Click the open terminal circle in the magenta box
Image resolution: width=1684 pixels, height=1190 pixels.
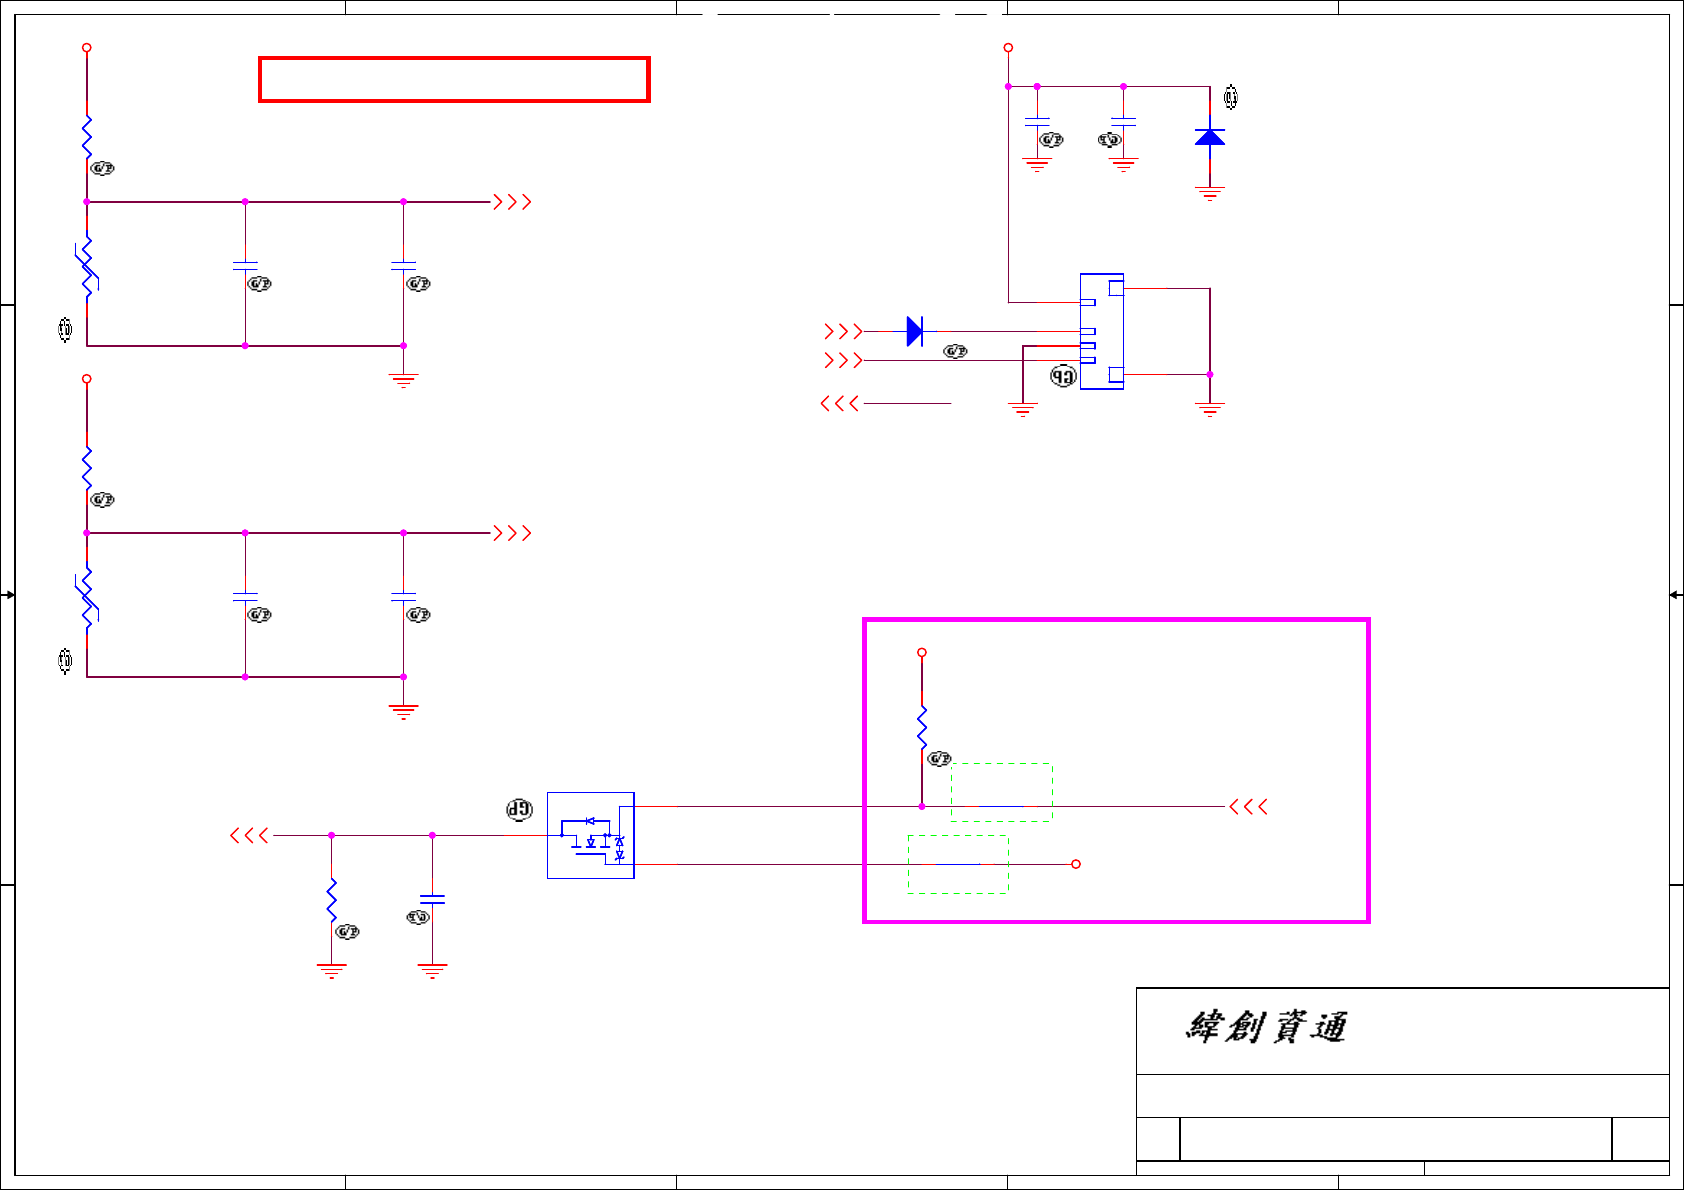point(1076,864)
